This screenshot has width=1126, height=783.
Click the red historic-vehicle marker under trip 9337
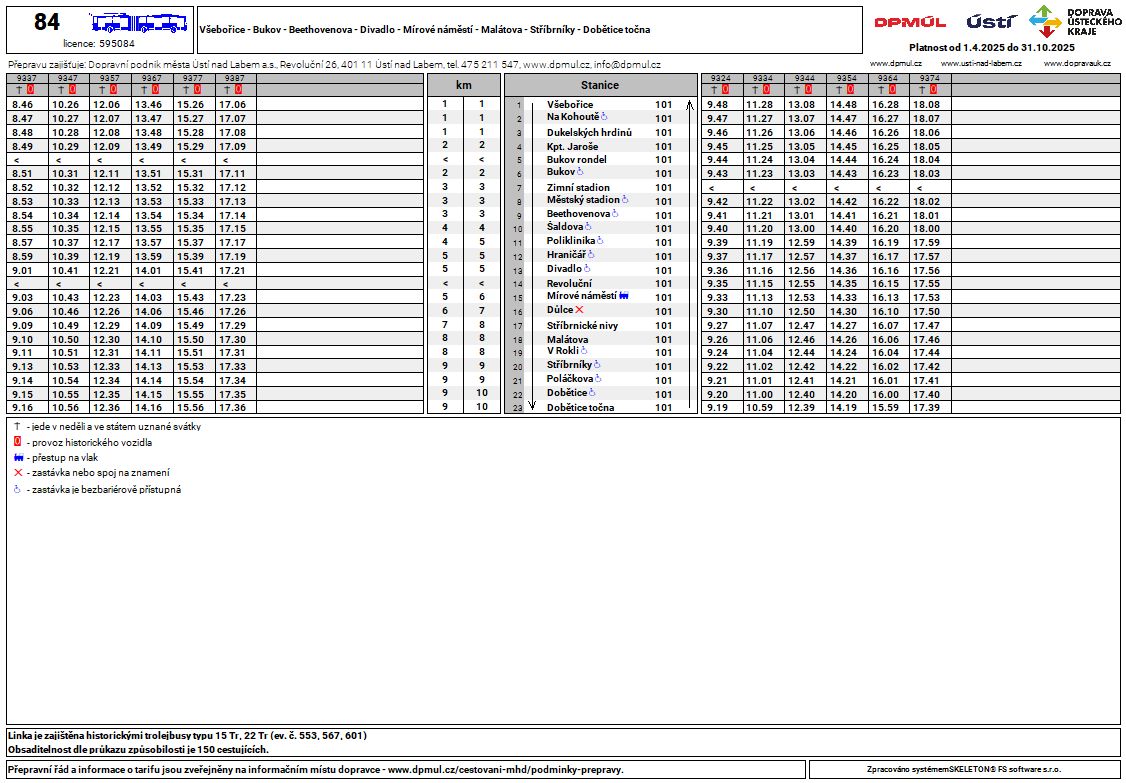[31, 90]
